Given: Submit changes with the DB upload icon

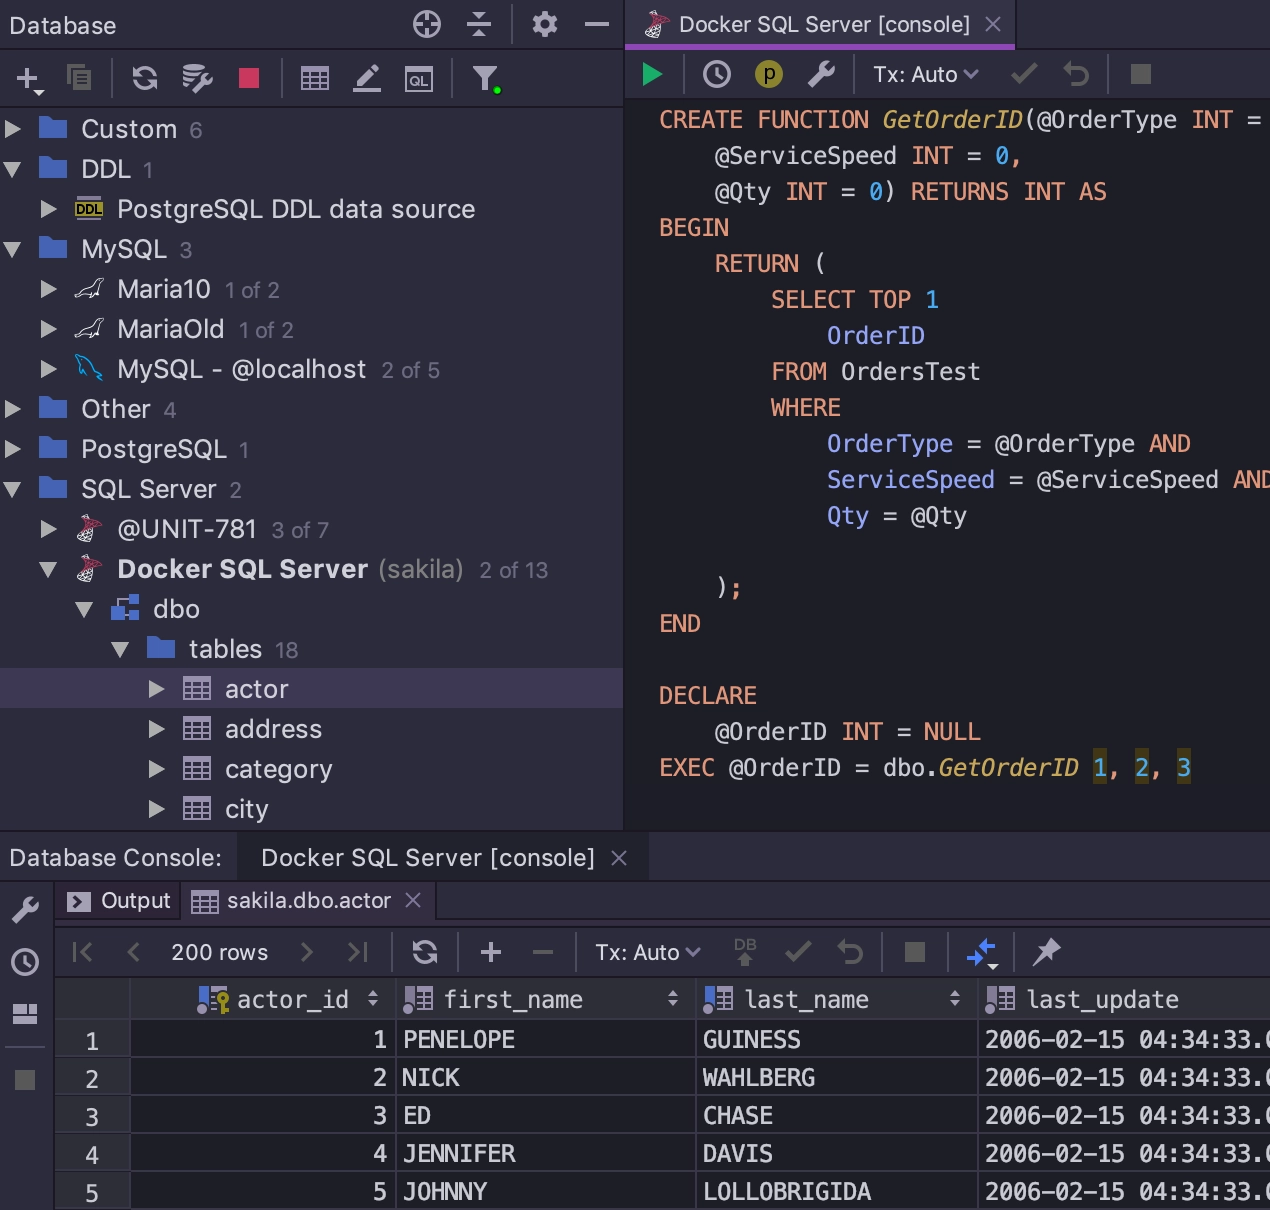Looking at the screenshot, I should point(745,951).
